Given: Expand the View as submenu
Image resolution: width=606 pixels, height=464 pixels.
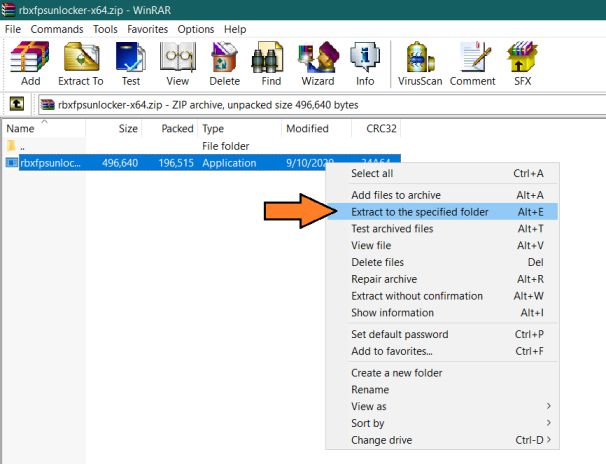Looking at the screenshot, I should (451, 406).
